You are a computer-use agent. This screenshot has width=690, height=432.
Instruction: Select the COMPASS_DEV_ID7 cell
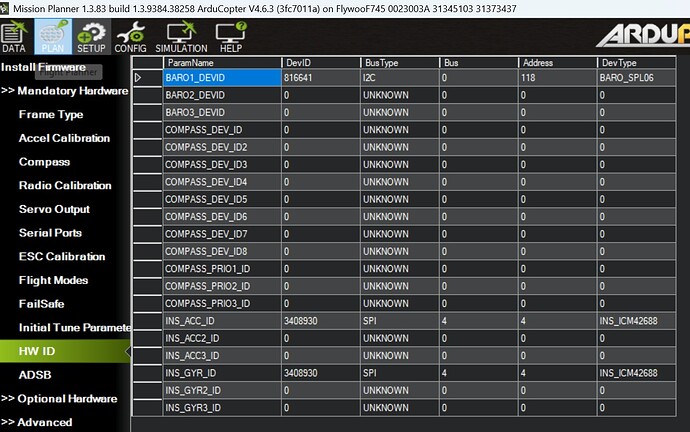222,234
